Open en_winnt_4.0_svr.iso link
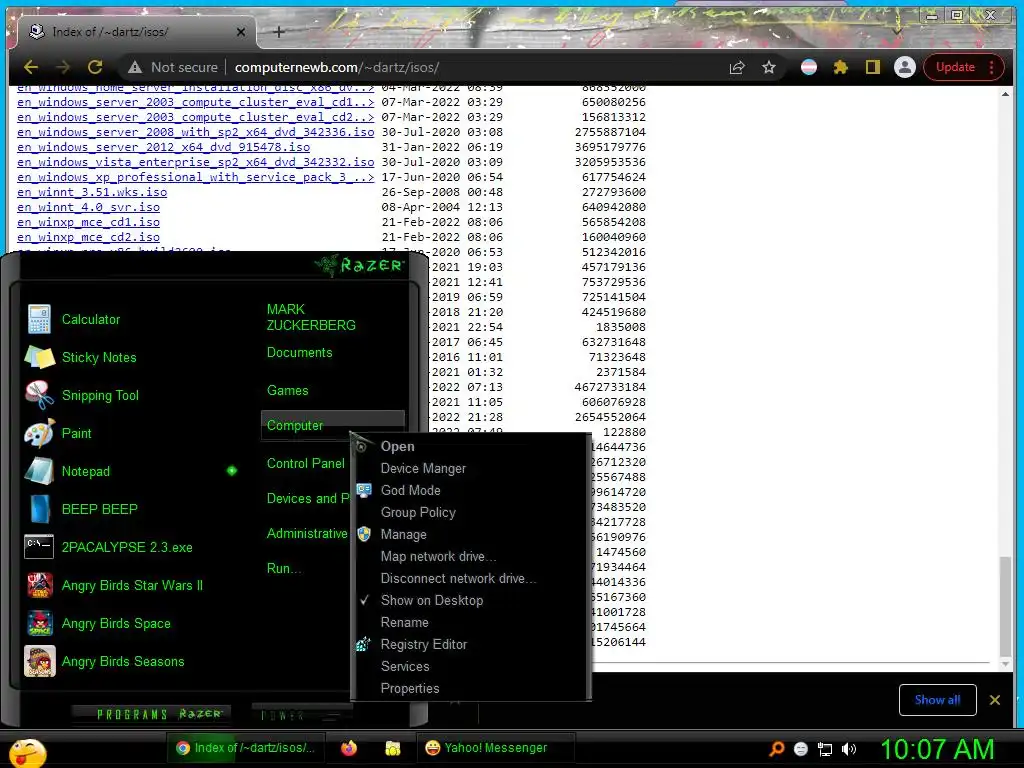 point(88,207)
